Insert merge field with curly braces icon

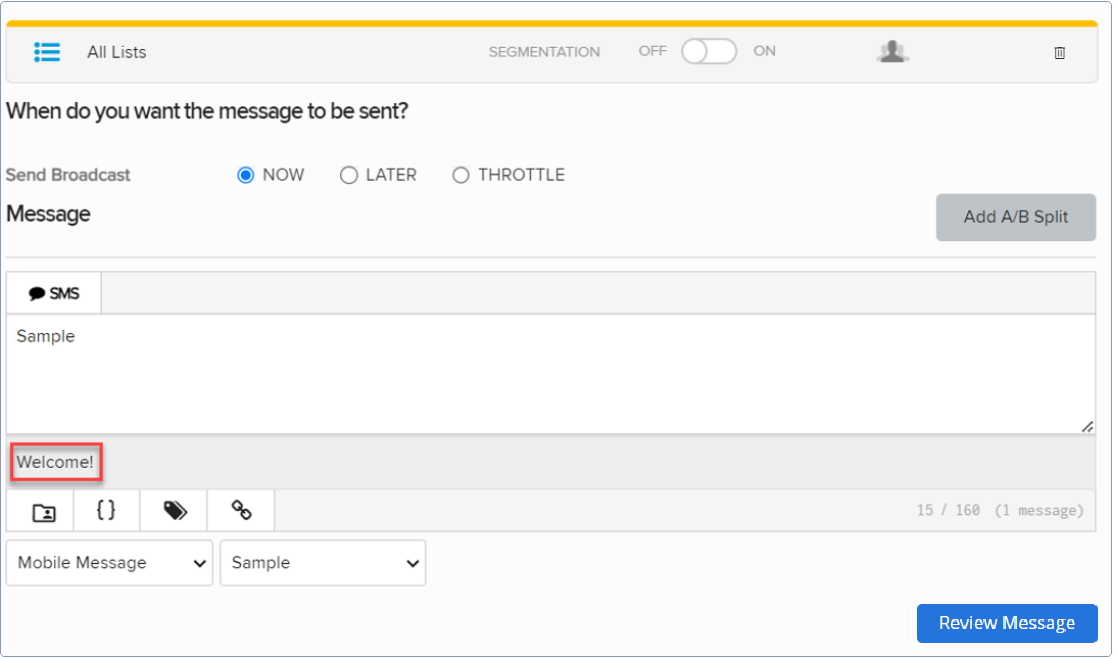[x=106, y=510]
